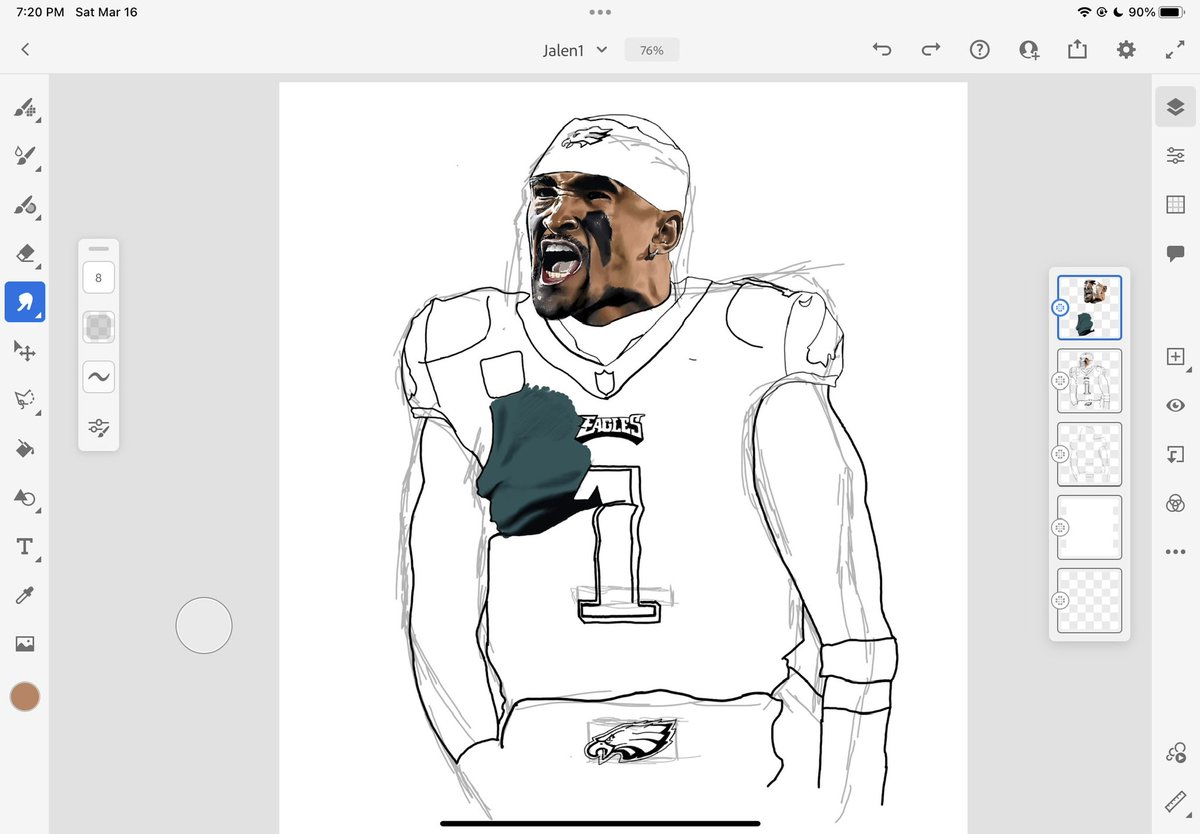This screenshot has height=834, width=1200.
Task: Open the Motion panel
Action: click(1175, 754)
